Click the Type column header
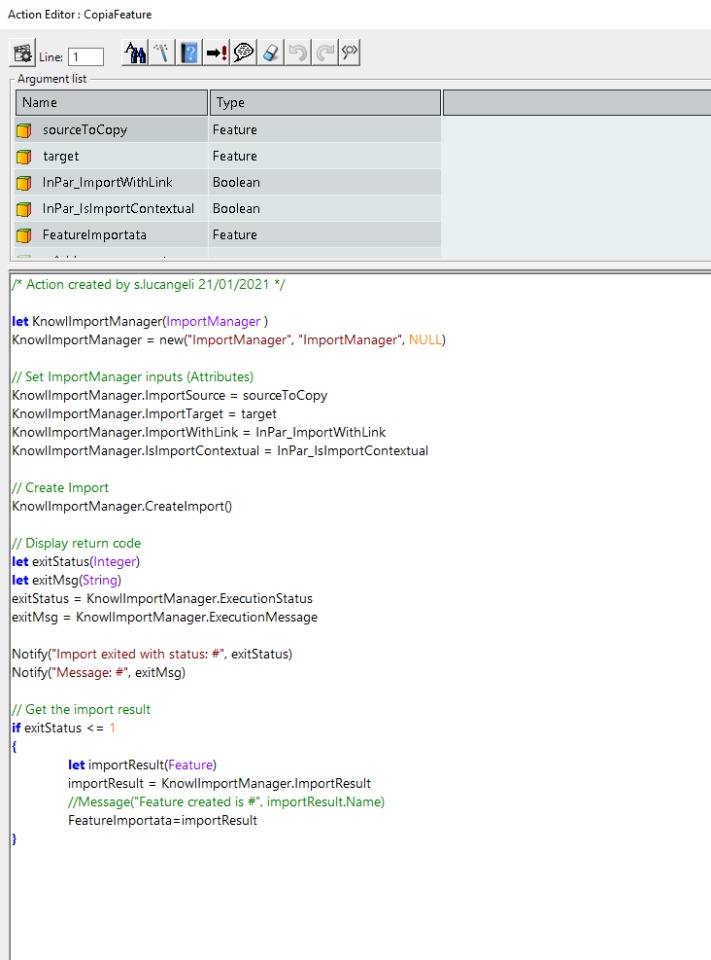 tap(325, 103)
